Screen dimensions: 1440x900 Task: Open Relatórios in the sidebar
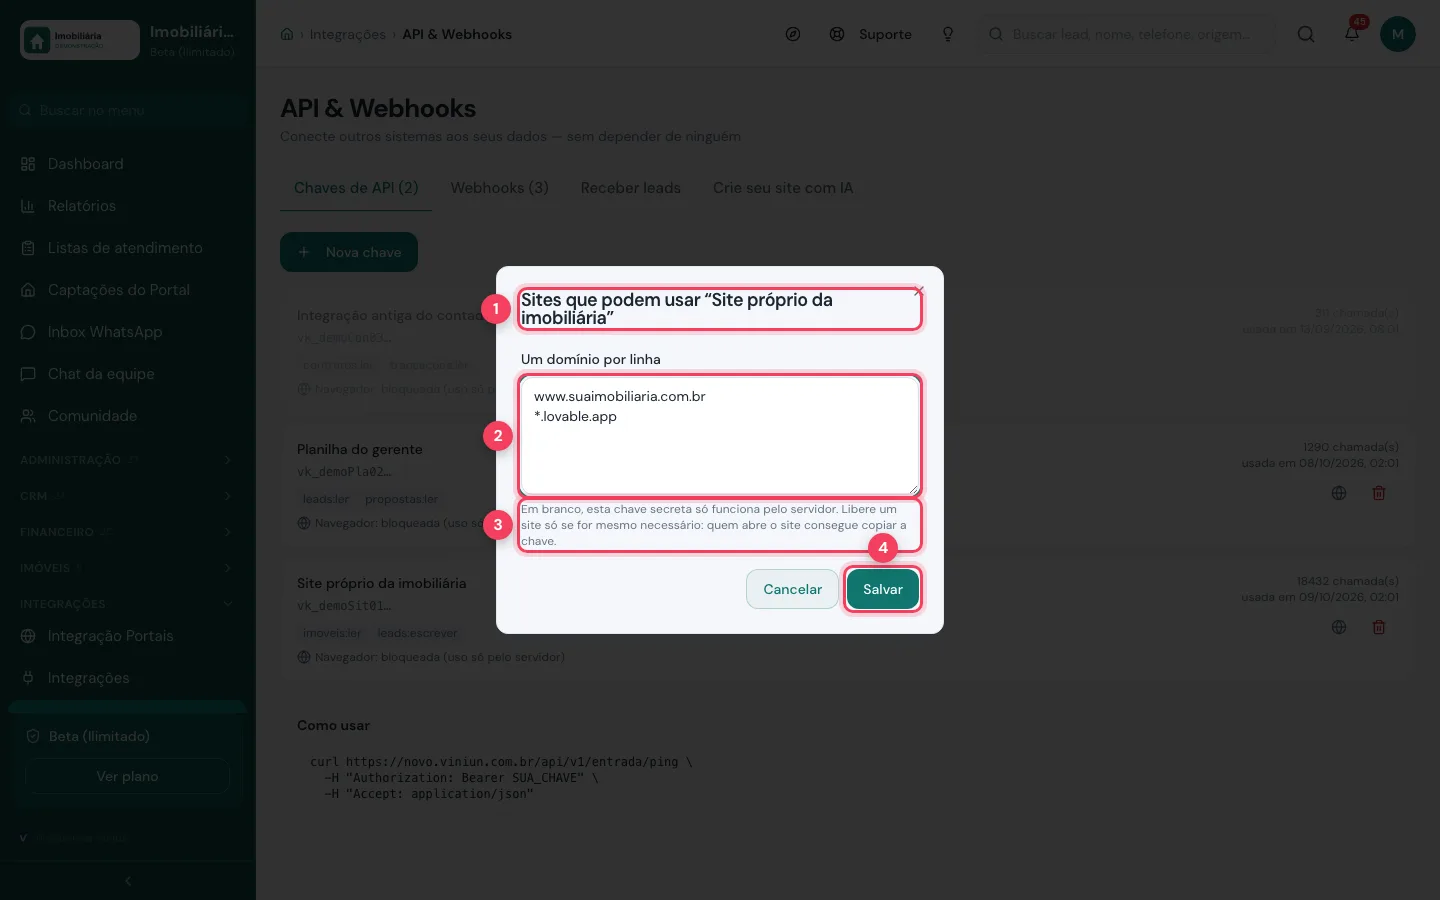[x=127, y=206]
